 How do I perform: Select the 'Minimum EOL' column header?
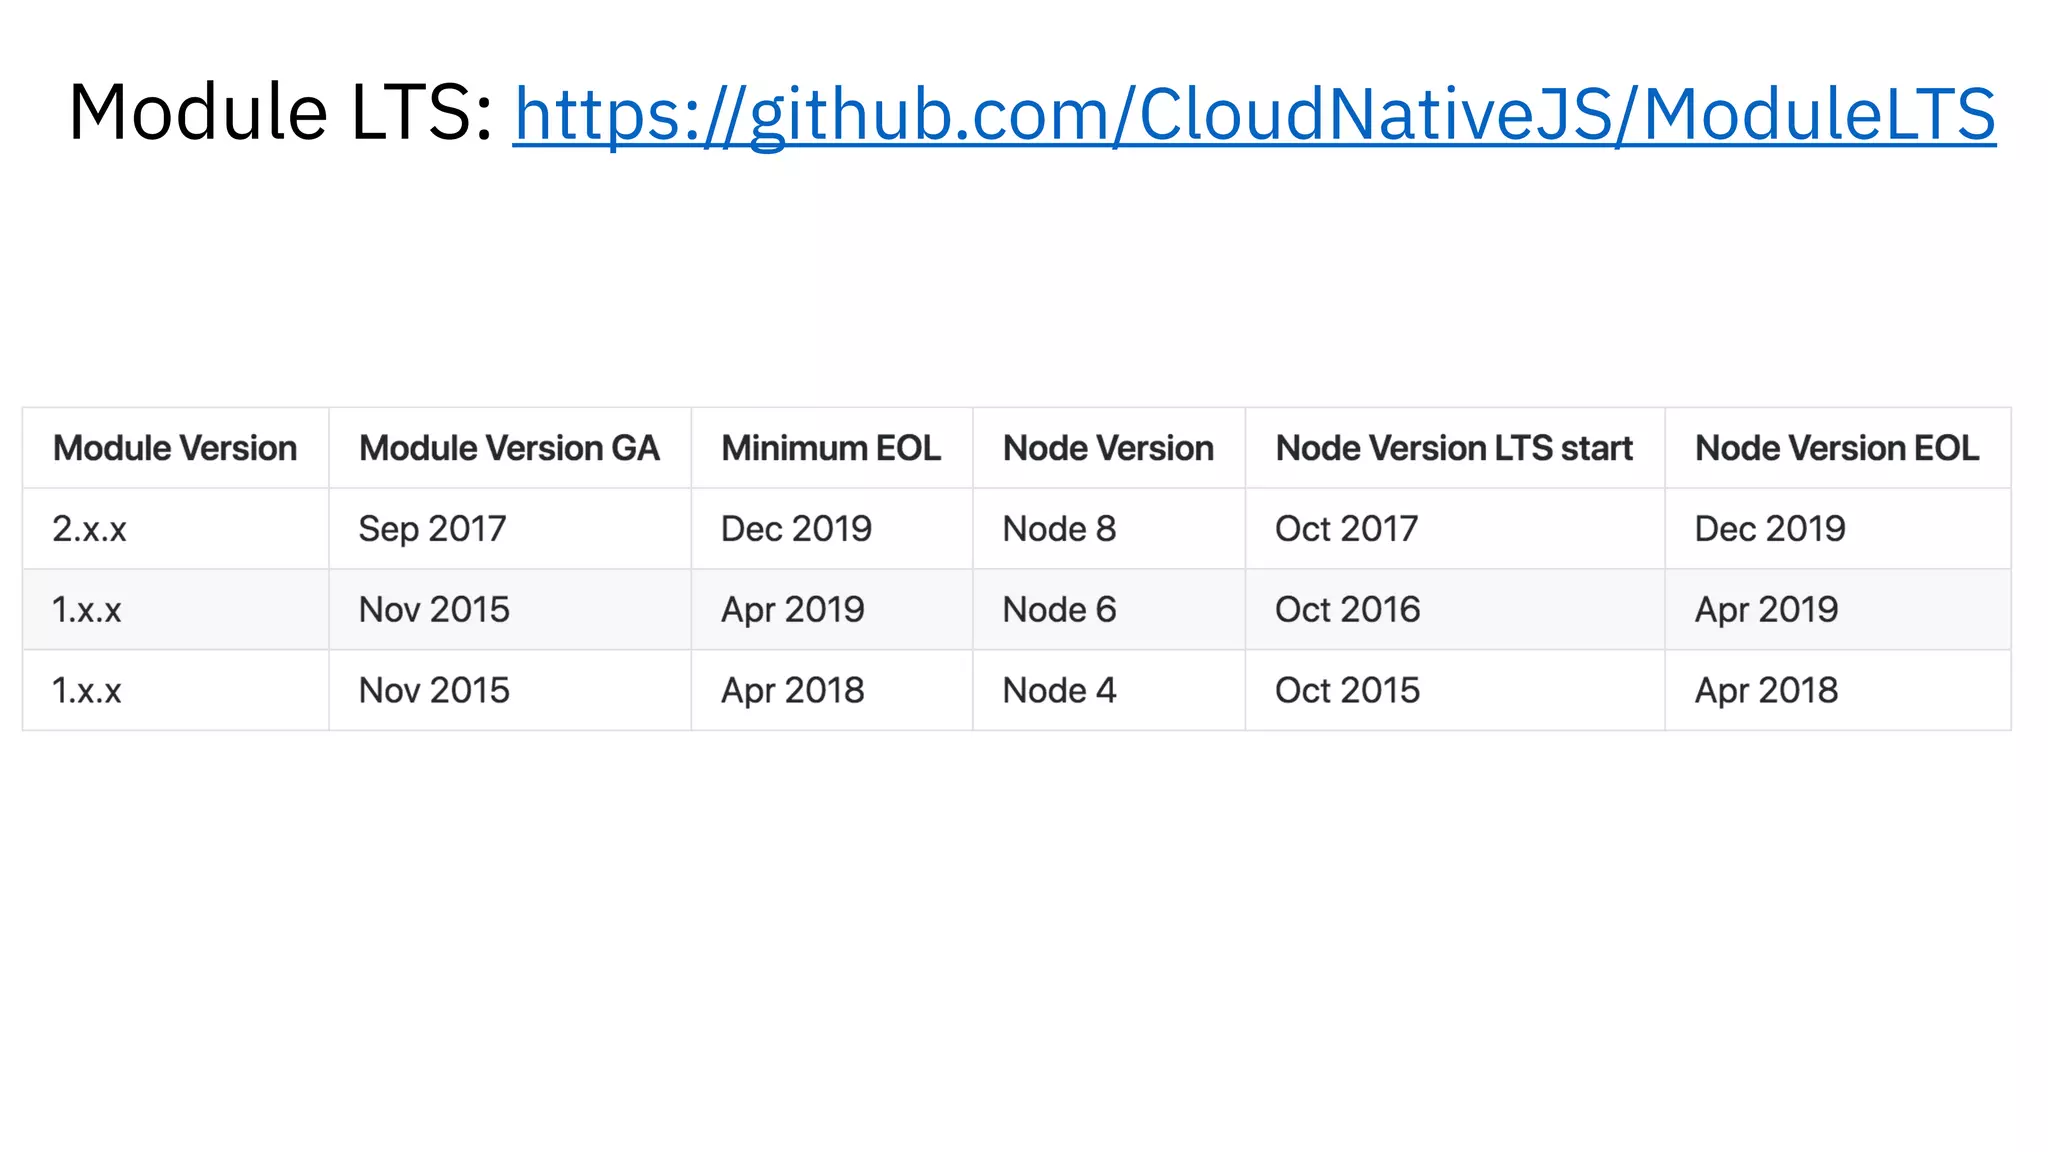pyautogui.click(x=831, y=448)
